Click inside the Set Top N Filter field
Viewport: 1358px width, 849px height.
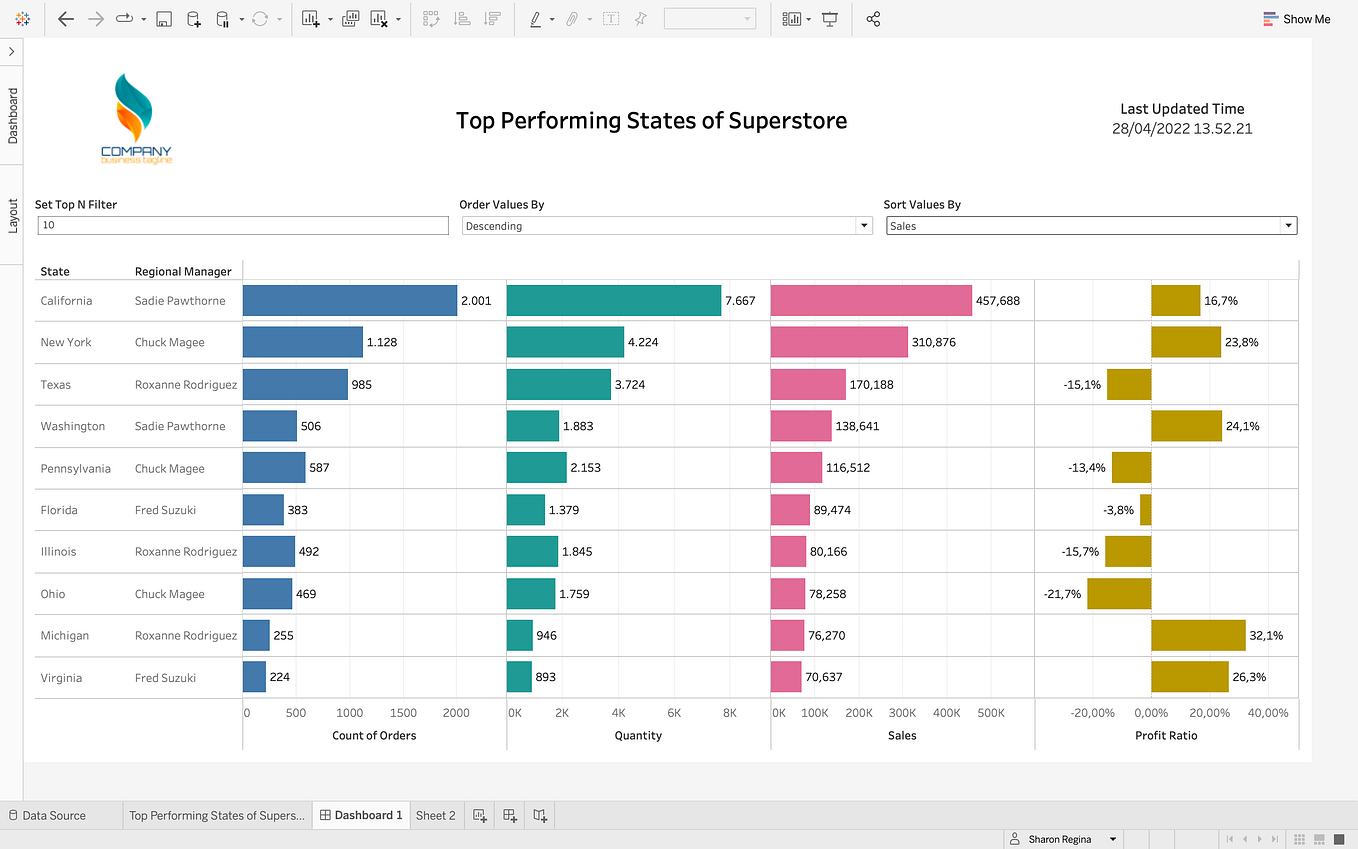pyautogui.click(x=242, y=225)
